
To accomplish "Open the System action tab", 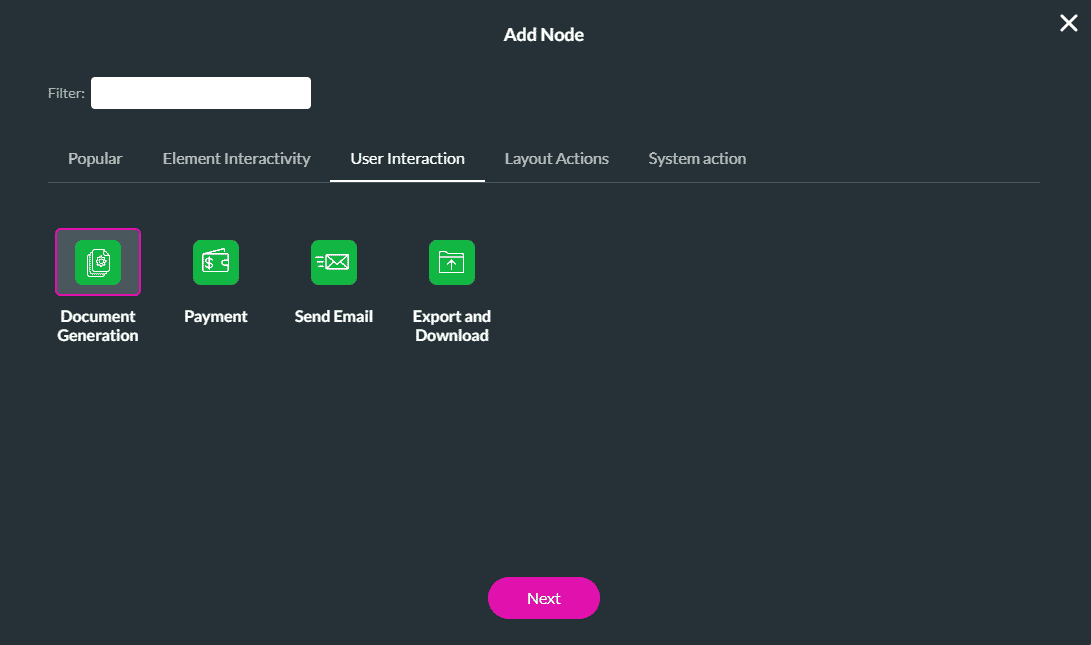I will (x=697, y=158).
